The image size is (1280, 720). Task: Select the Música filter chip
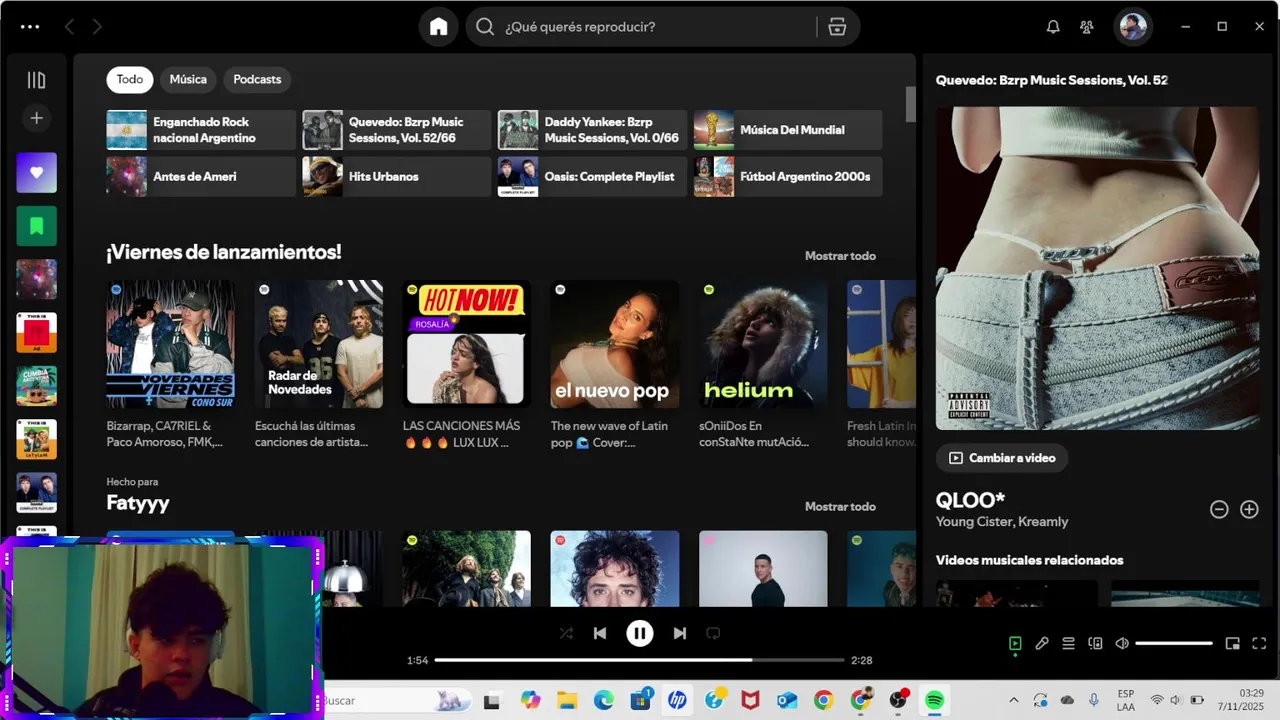[x=188, y=79]
